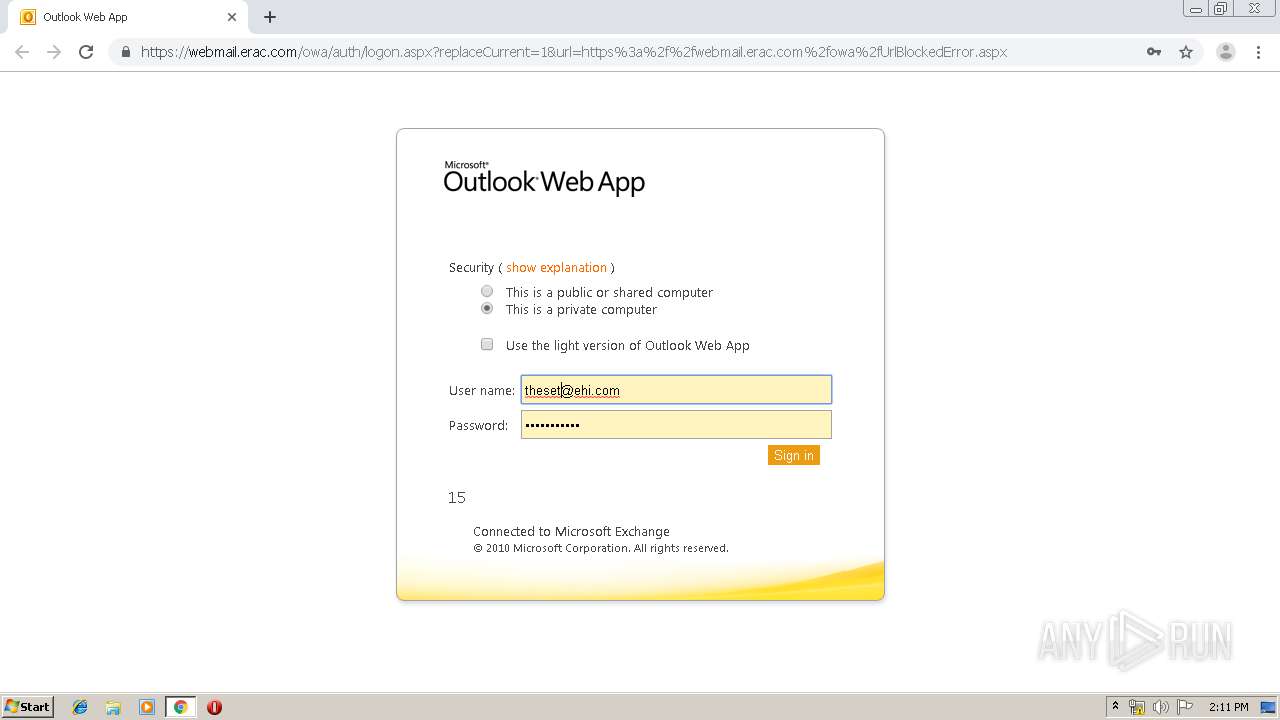Viewport: 1280px width, 720px height.
Task: Enable the light version of Outlook Web App
Action: click(487, 344)
